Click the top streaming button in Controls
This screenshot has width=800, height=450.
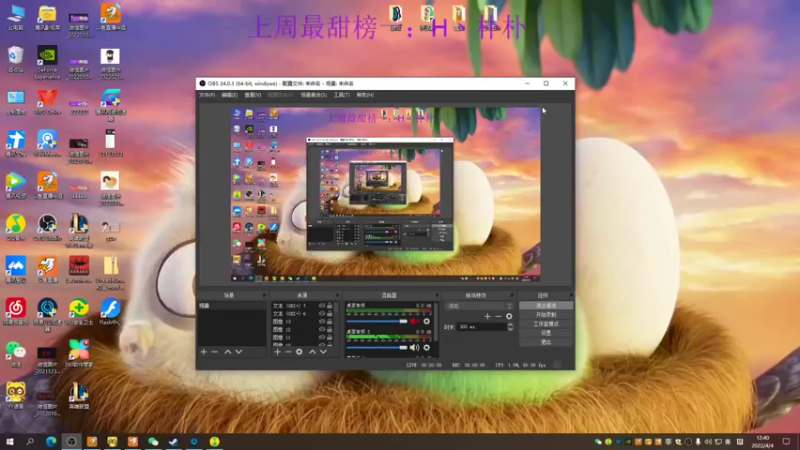[546, 306]
